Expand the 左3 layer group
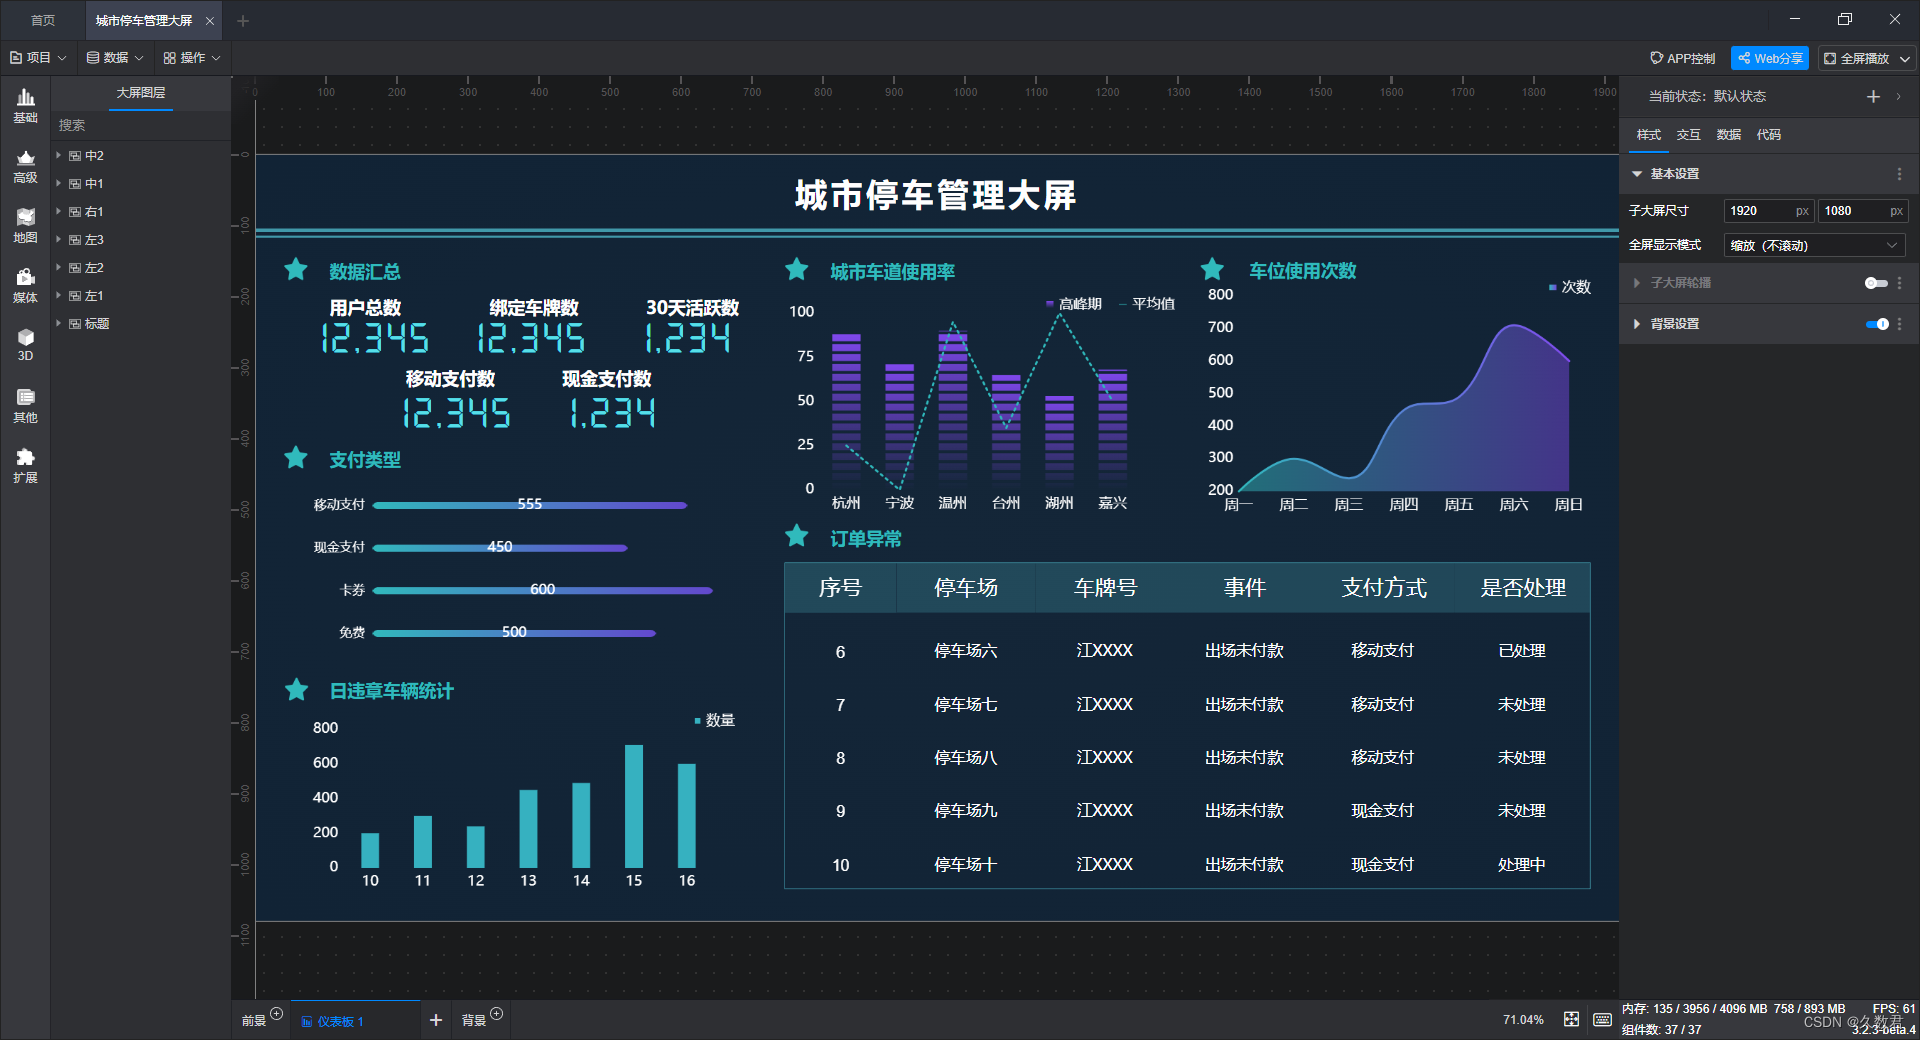 click(x=59, y=239)
